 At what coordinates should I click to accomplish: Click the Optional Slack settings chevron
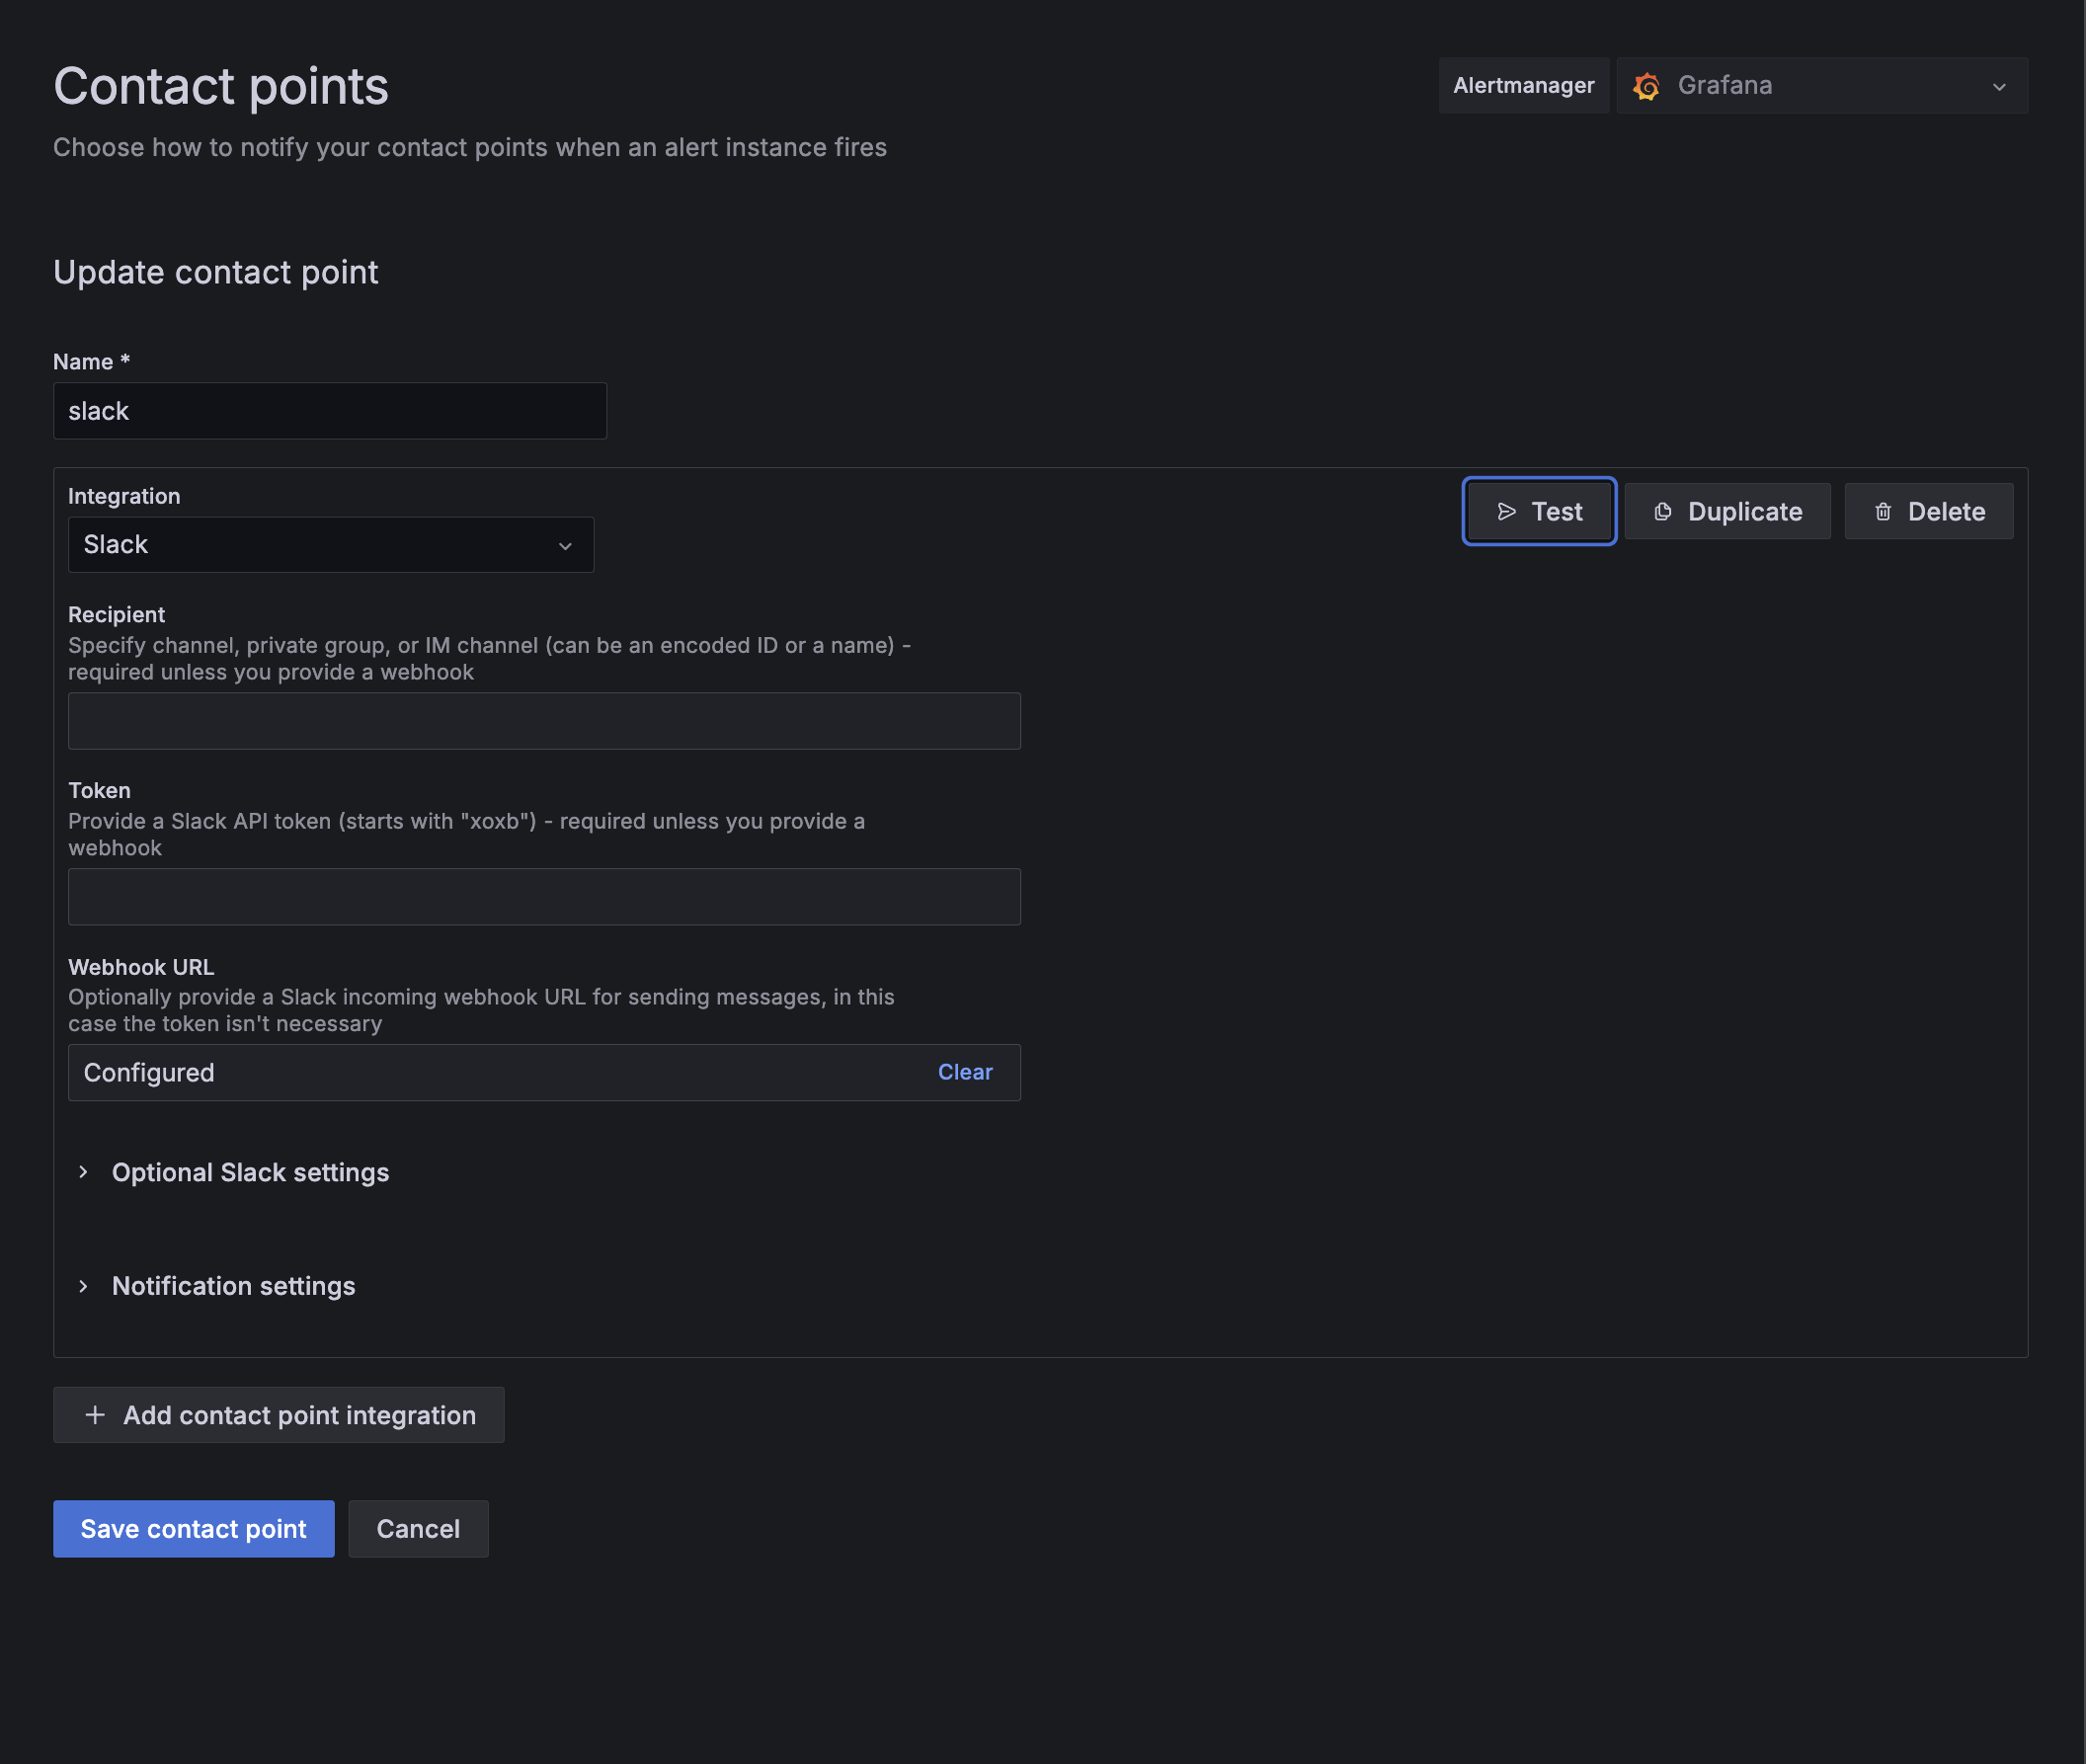(84, 1172)
